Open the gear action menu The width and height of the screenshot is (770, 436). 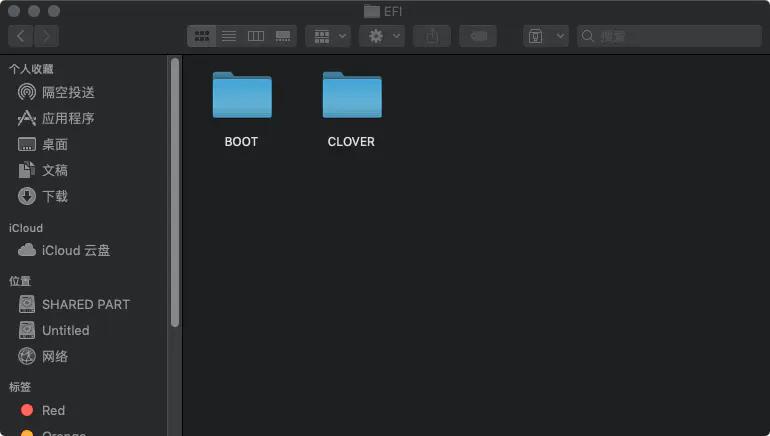382,36
